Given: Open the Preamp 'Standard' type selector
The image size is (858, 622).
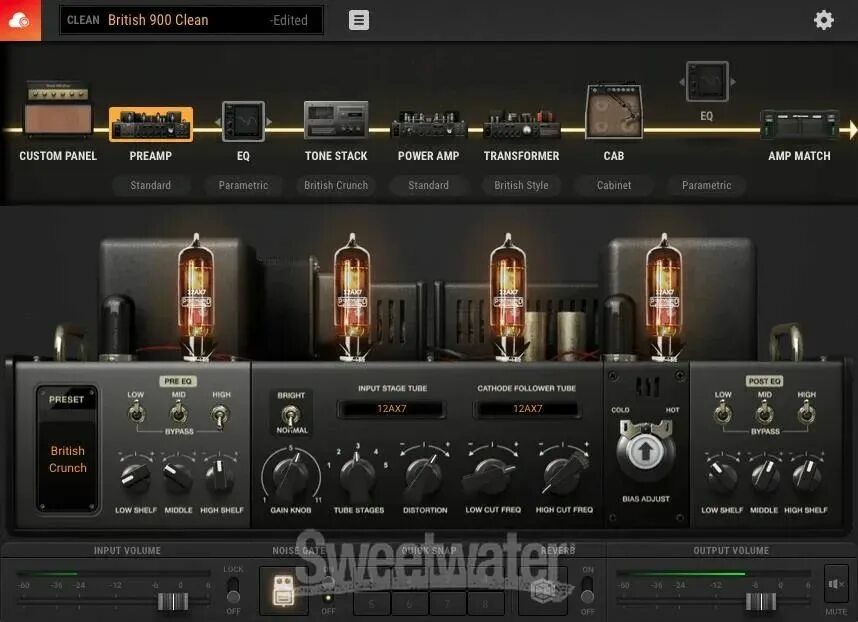Looking at the screenshot, I should (151, 185).
